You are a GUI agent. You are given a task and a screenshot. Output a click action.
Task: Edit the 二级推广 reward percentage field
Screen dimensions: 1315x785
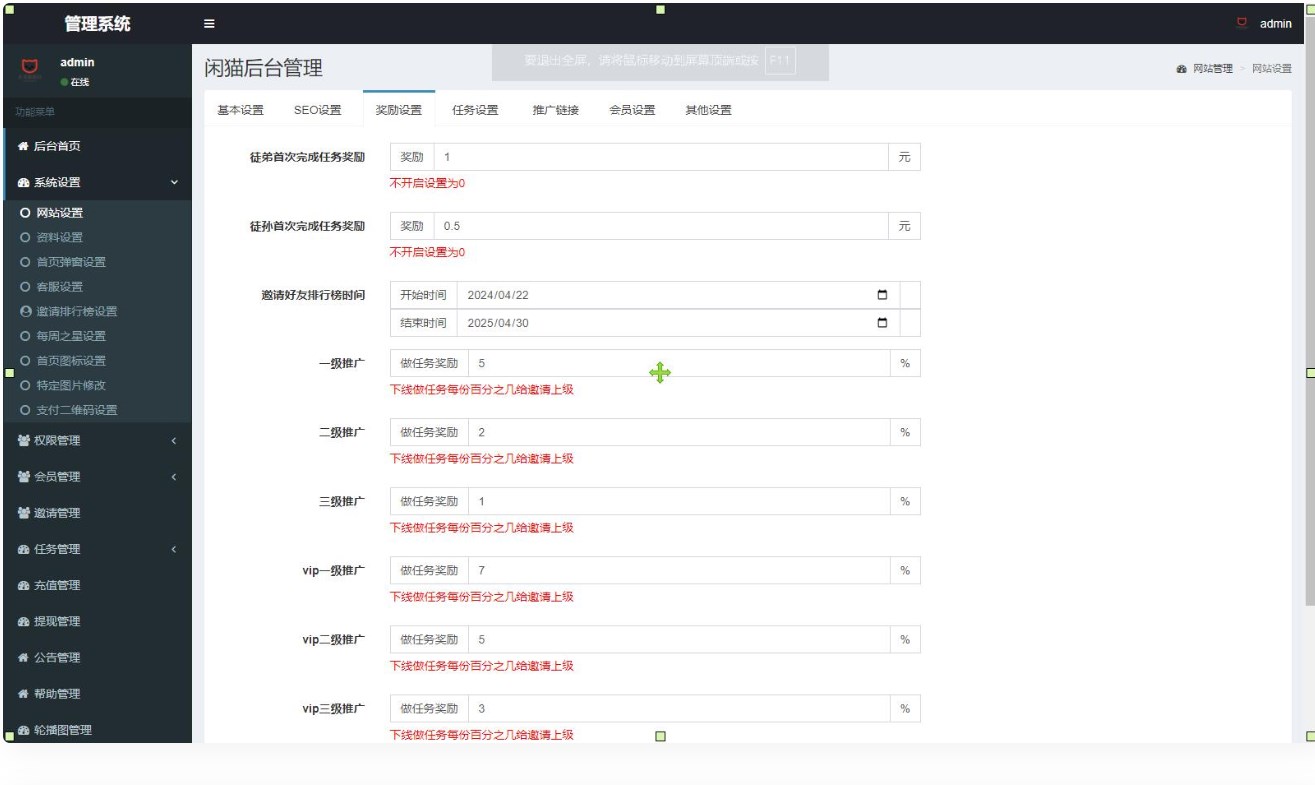click(679, 432)
